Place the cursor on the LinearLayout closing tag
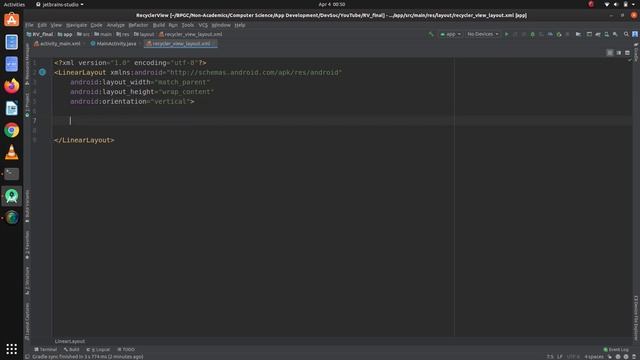This screenshot has width=640, height=360. pyautogui.click(x=84, y=140)
